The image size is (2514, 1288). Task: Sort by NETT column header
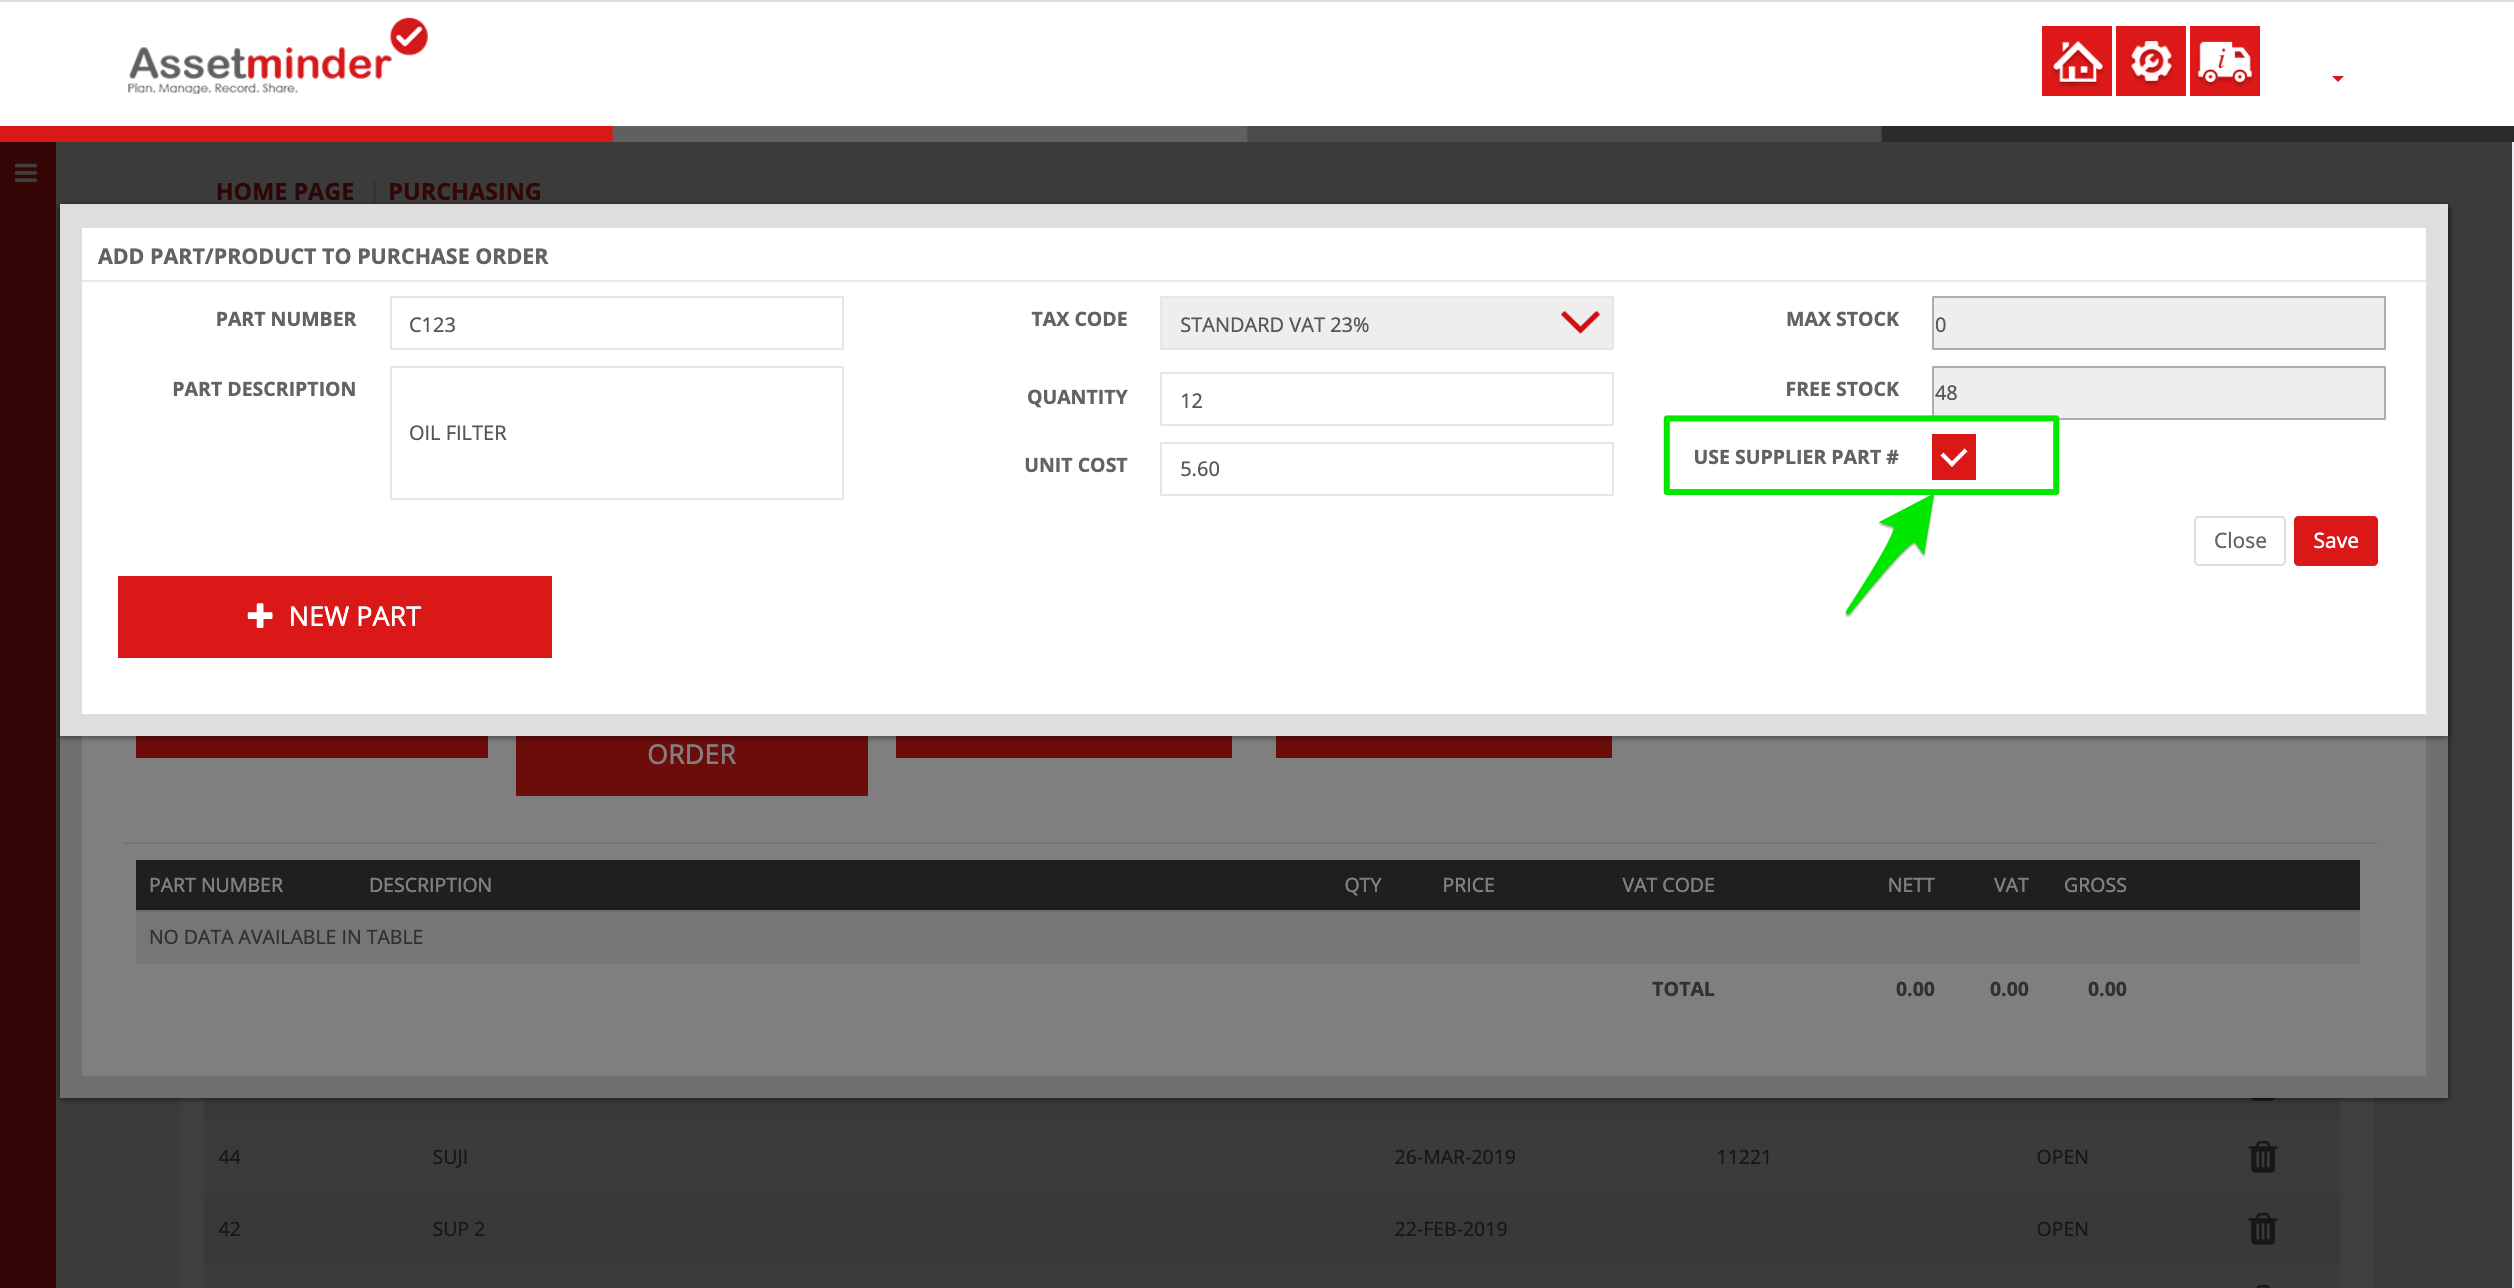1910,885
